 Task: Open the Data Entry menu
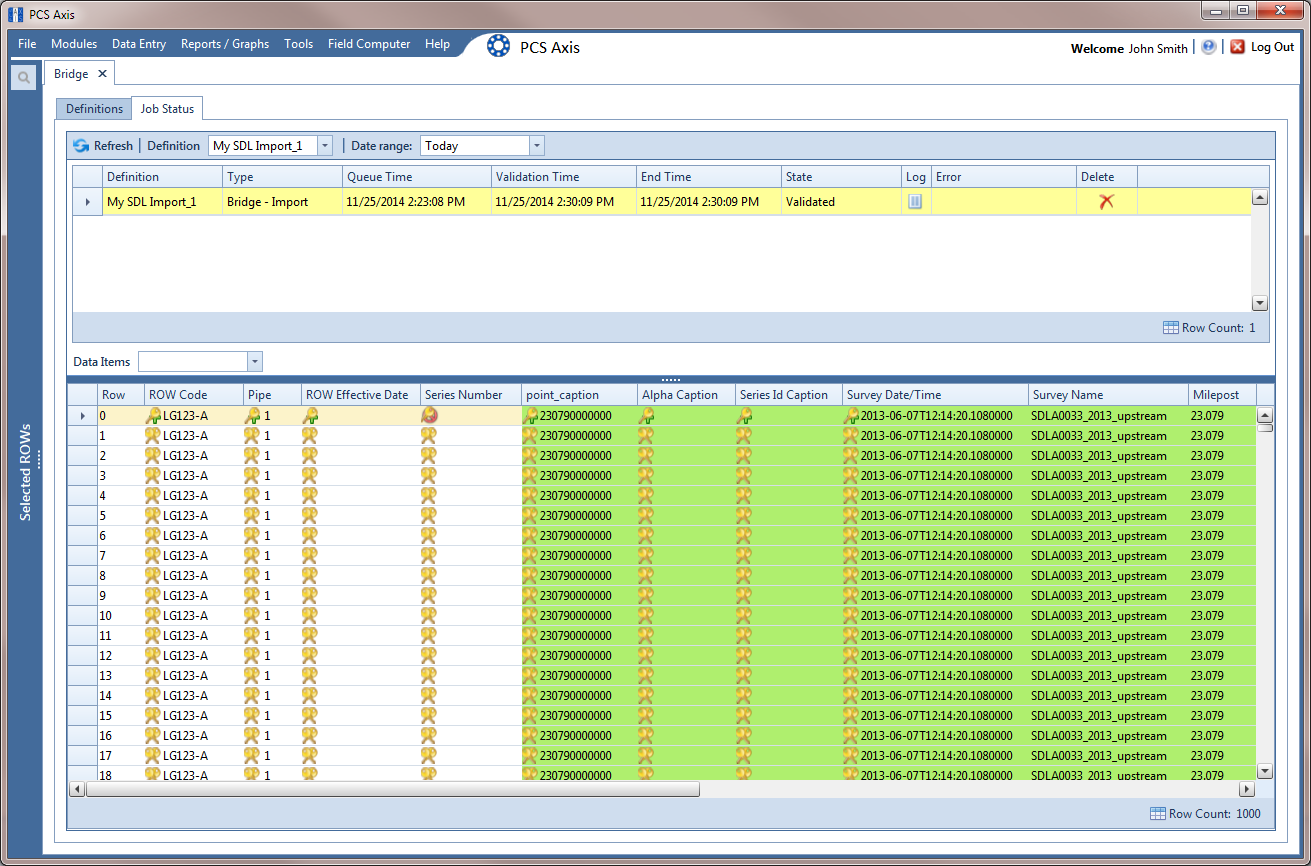click(x=139, y=44)
